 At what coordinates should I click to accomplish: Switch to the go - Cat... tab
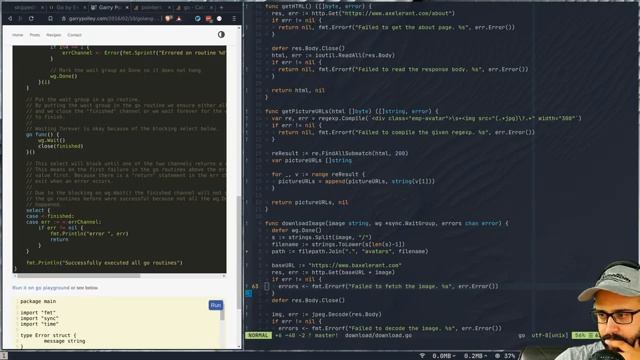tap(193, 7)
